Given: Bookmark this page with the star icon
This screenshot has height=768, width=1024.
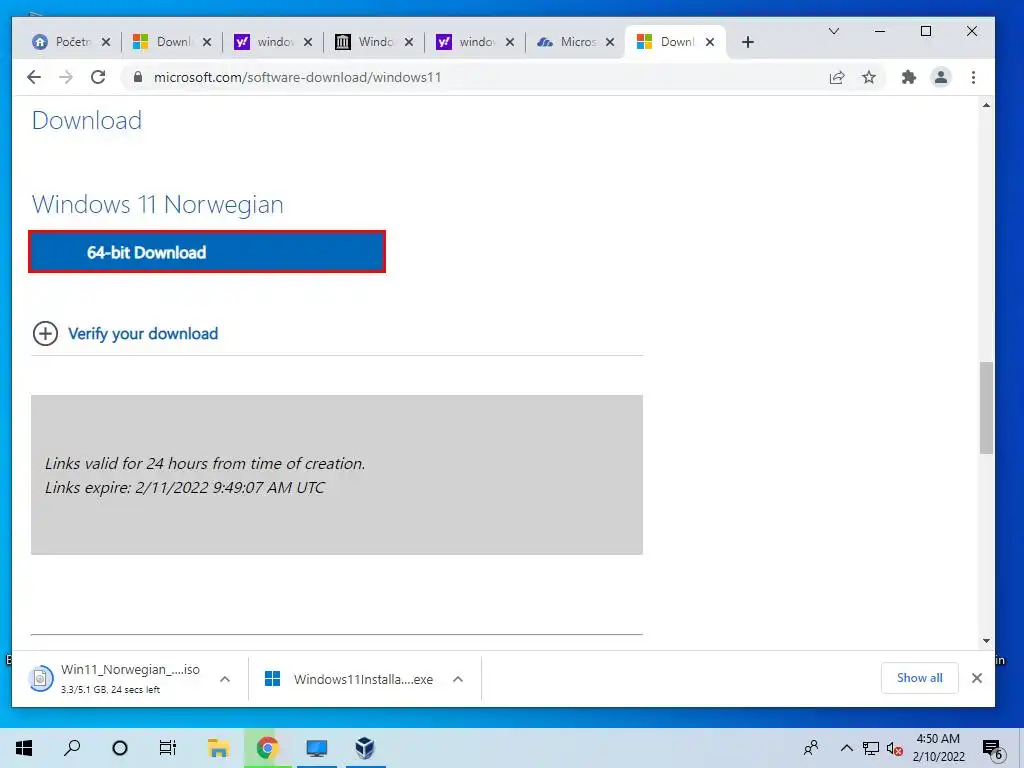Looking at the screenshot, I should [x=869, y=77].
